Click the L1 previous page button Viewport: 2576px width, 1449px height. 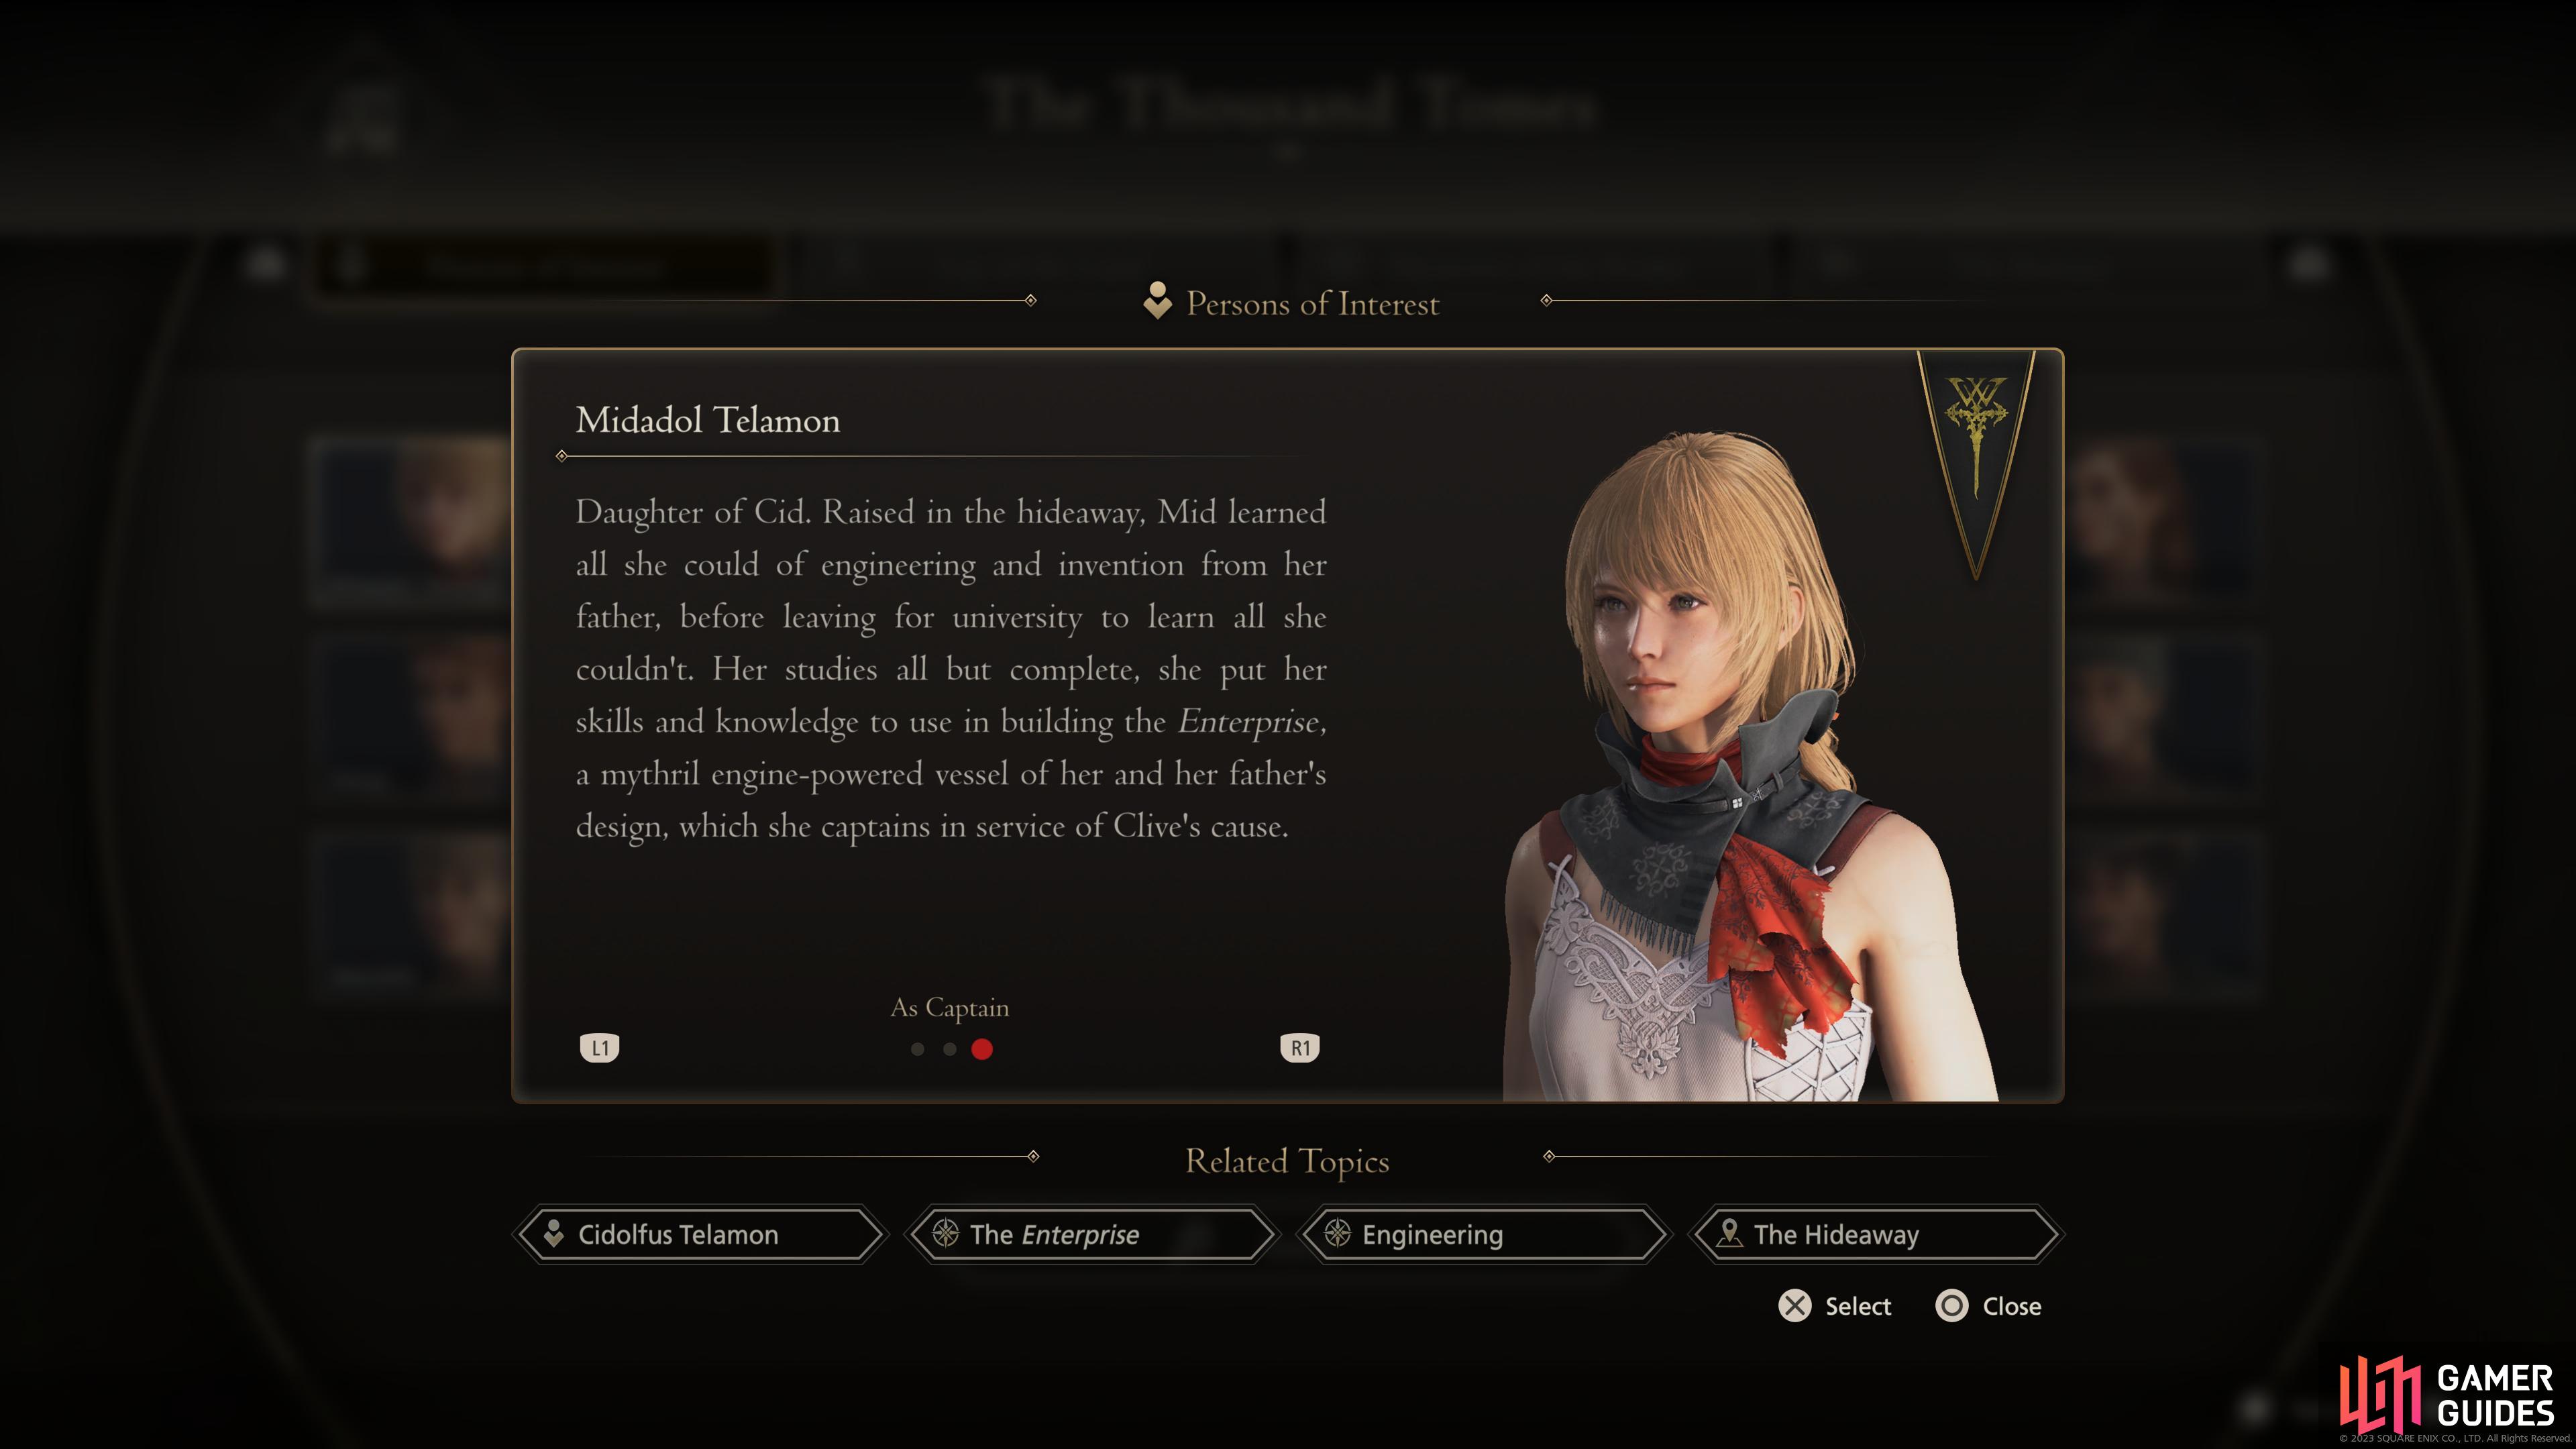[600, 1048]
